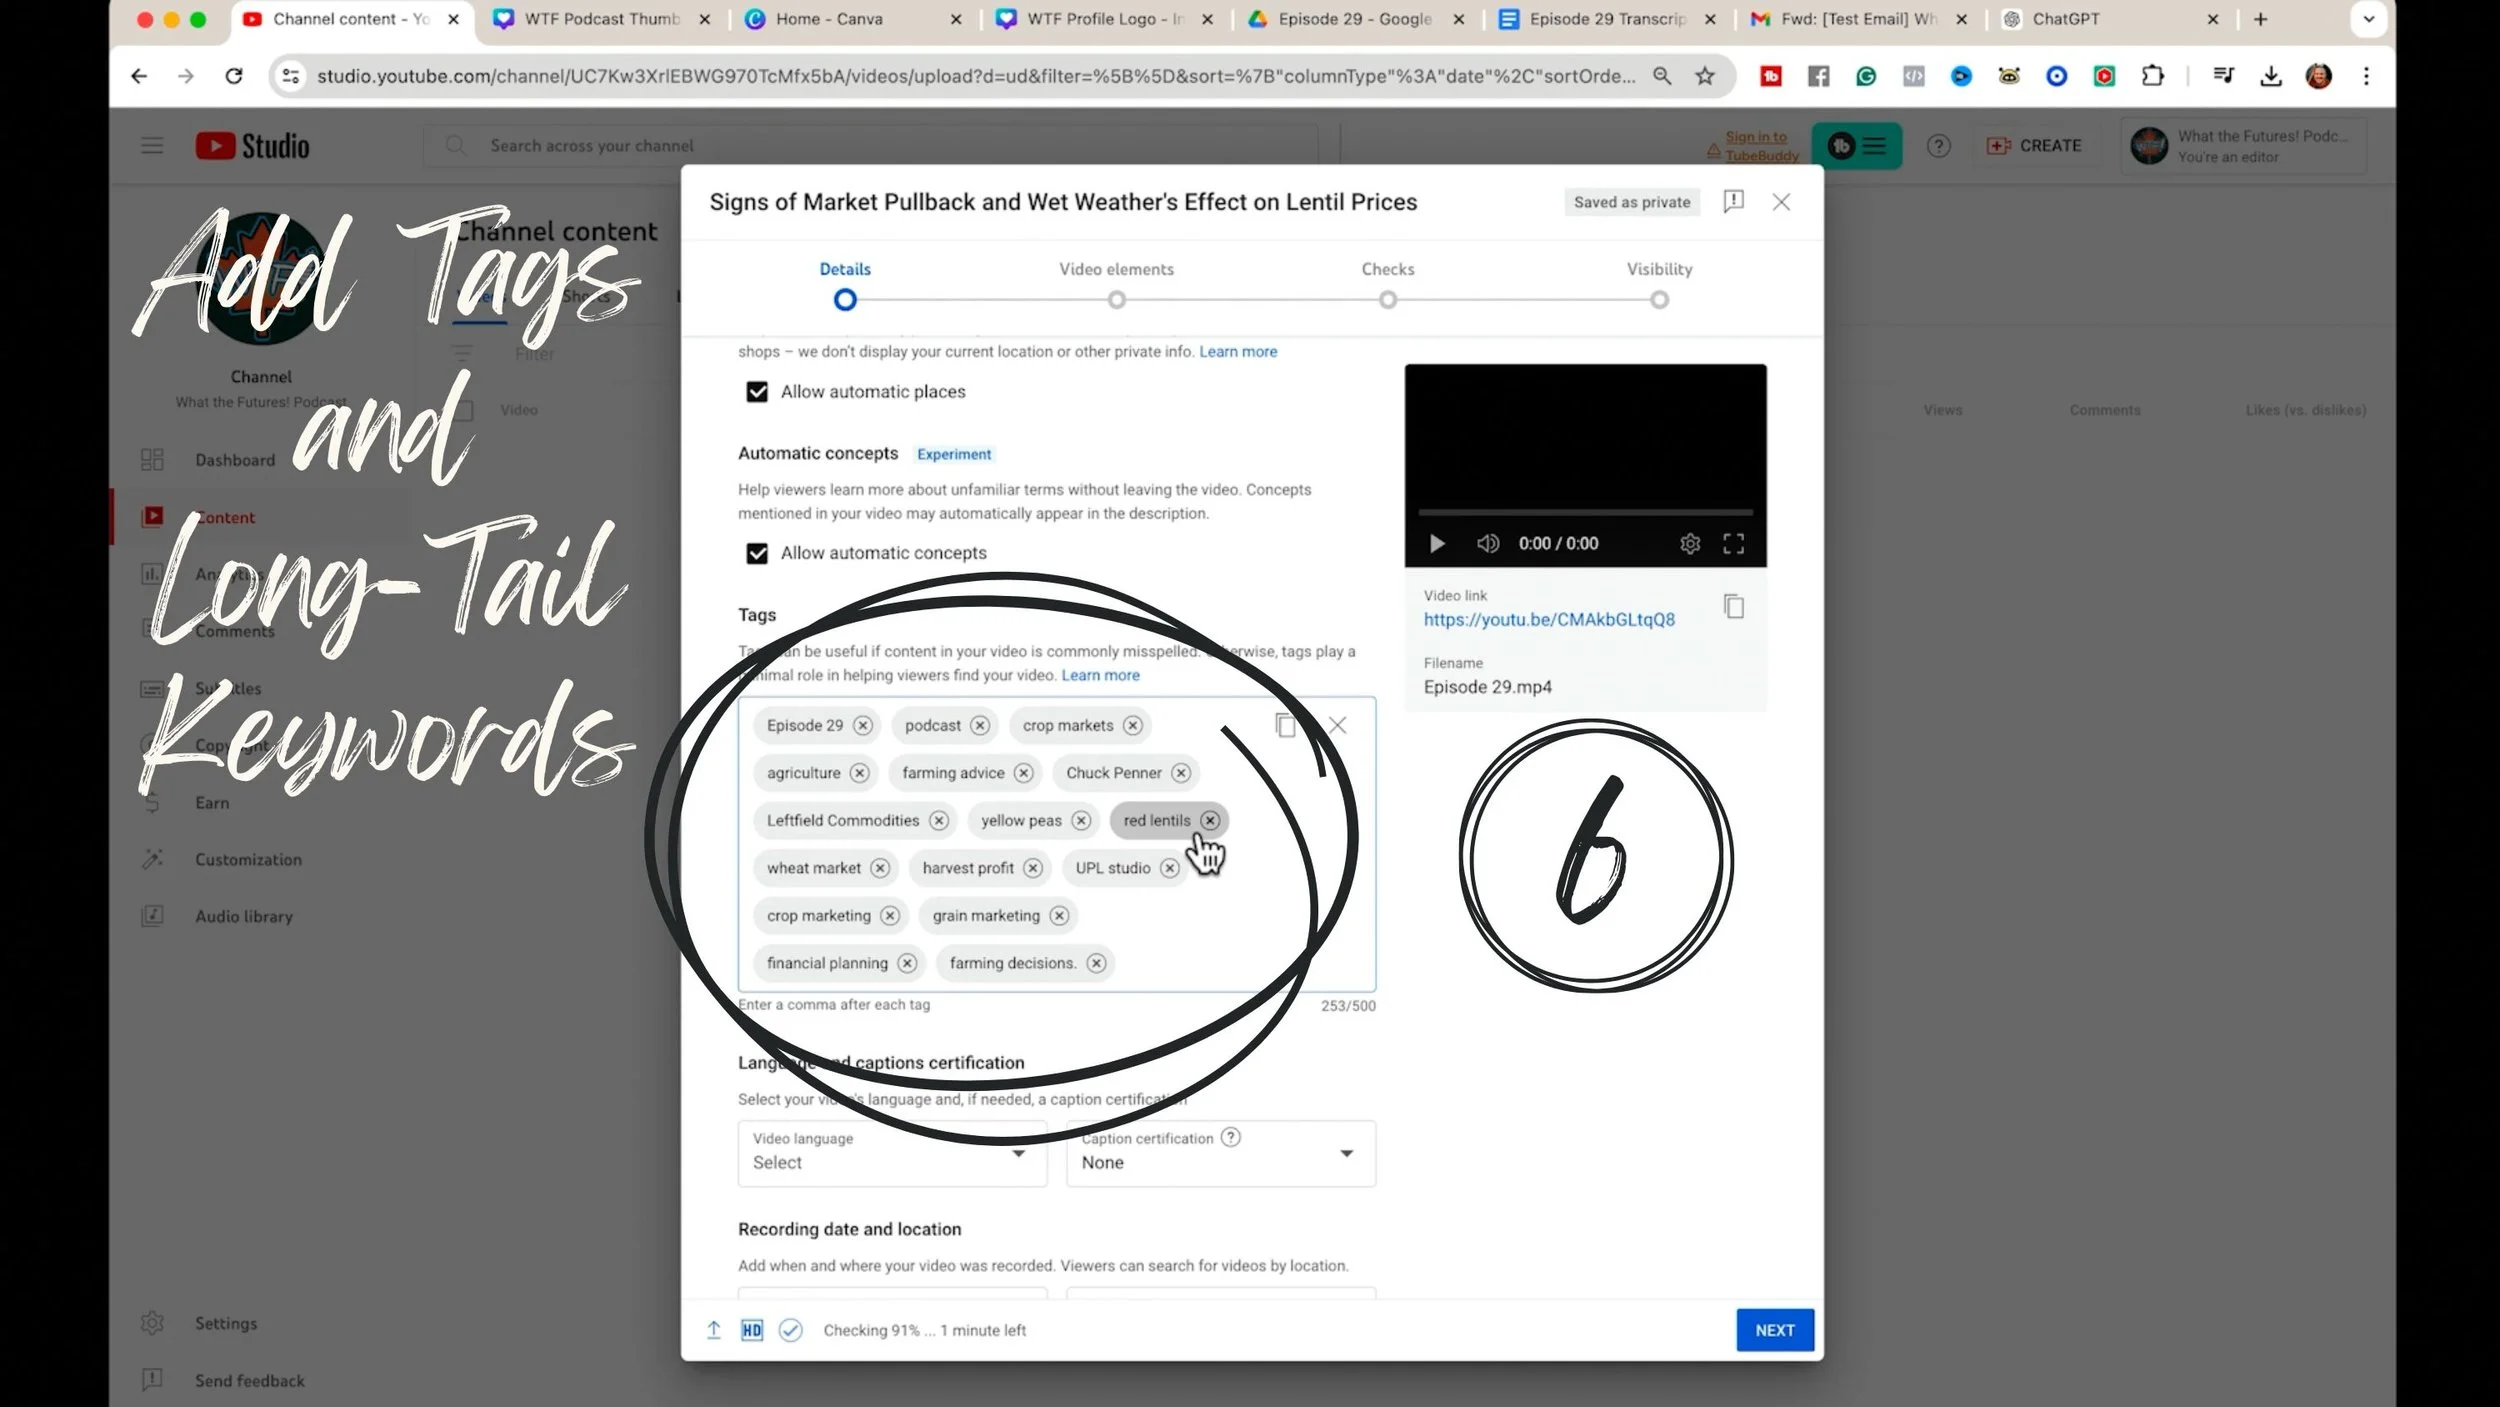Expand the Chrome tab search chevron
This screenshot has height=1407, width=2500.
point(2368,19)
